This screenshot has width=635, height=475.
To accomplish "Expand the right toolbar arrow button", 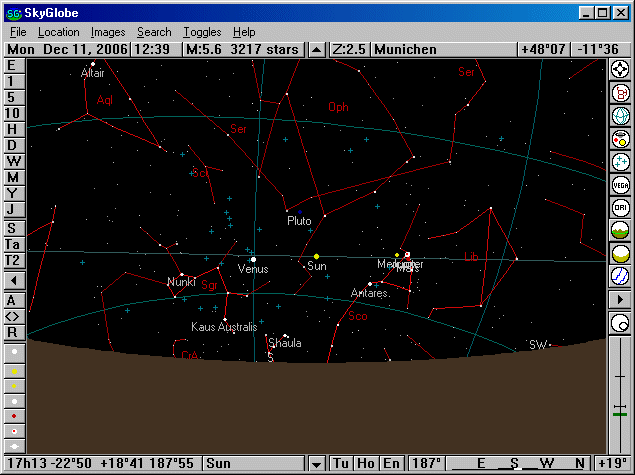I will point(620,300).
